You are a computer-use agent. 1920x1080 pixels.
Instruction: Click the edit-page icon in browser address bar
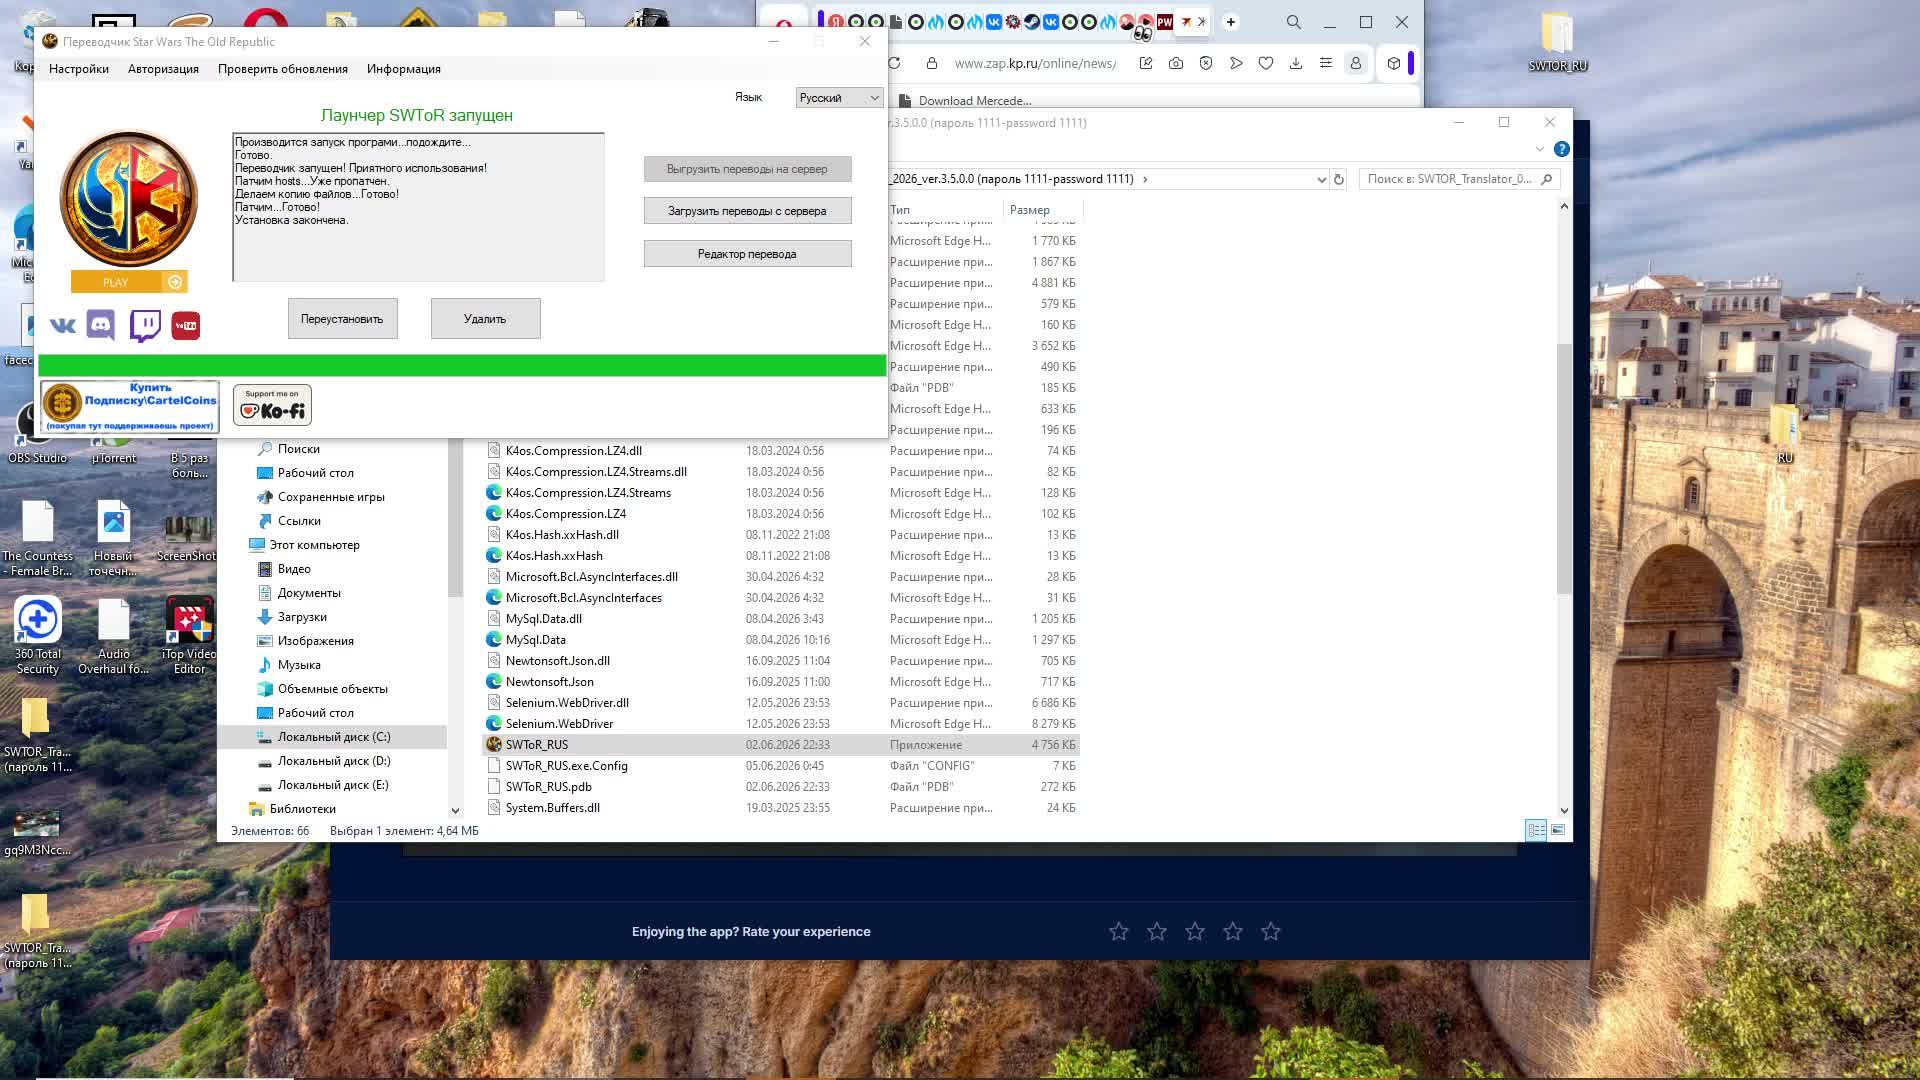pyautogui.click(x=1146, y=63)
